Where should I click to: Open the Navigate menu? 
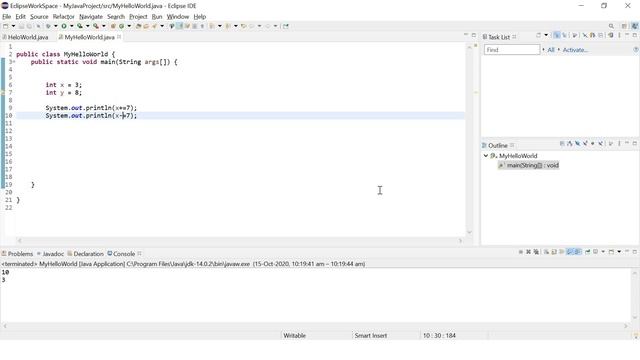click(x=91, y=17)
